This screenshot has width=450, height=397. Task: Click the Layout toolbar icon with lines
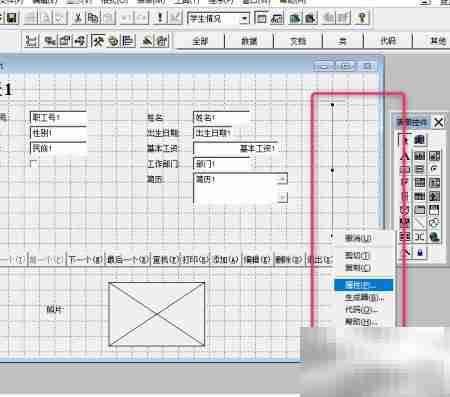(128, 41)
